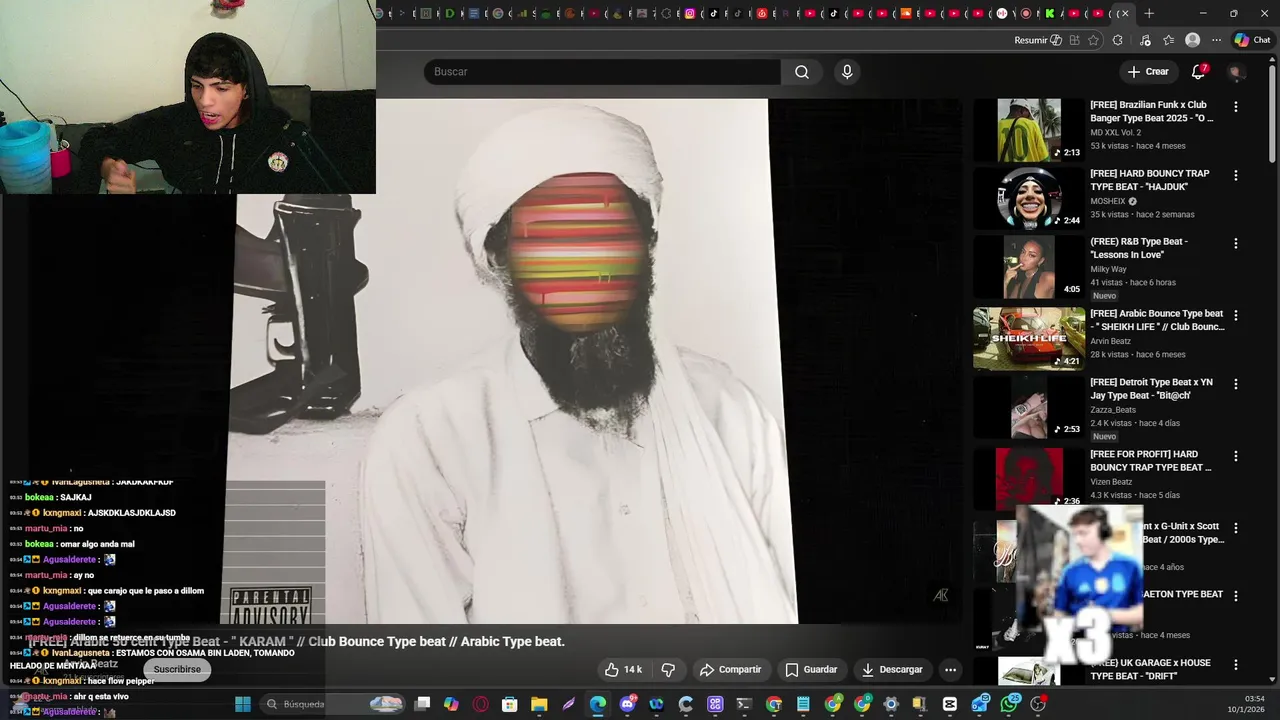Open YouTube notifications bell

pyautogui.click(x=1198, y=72)
